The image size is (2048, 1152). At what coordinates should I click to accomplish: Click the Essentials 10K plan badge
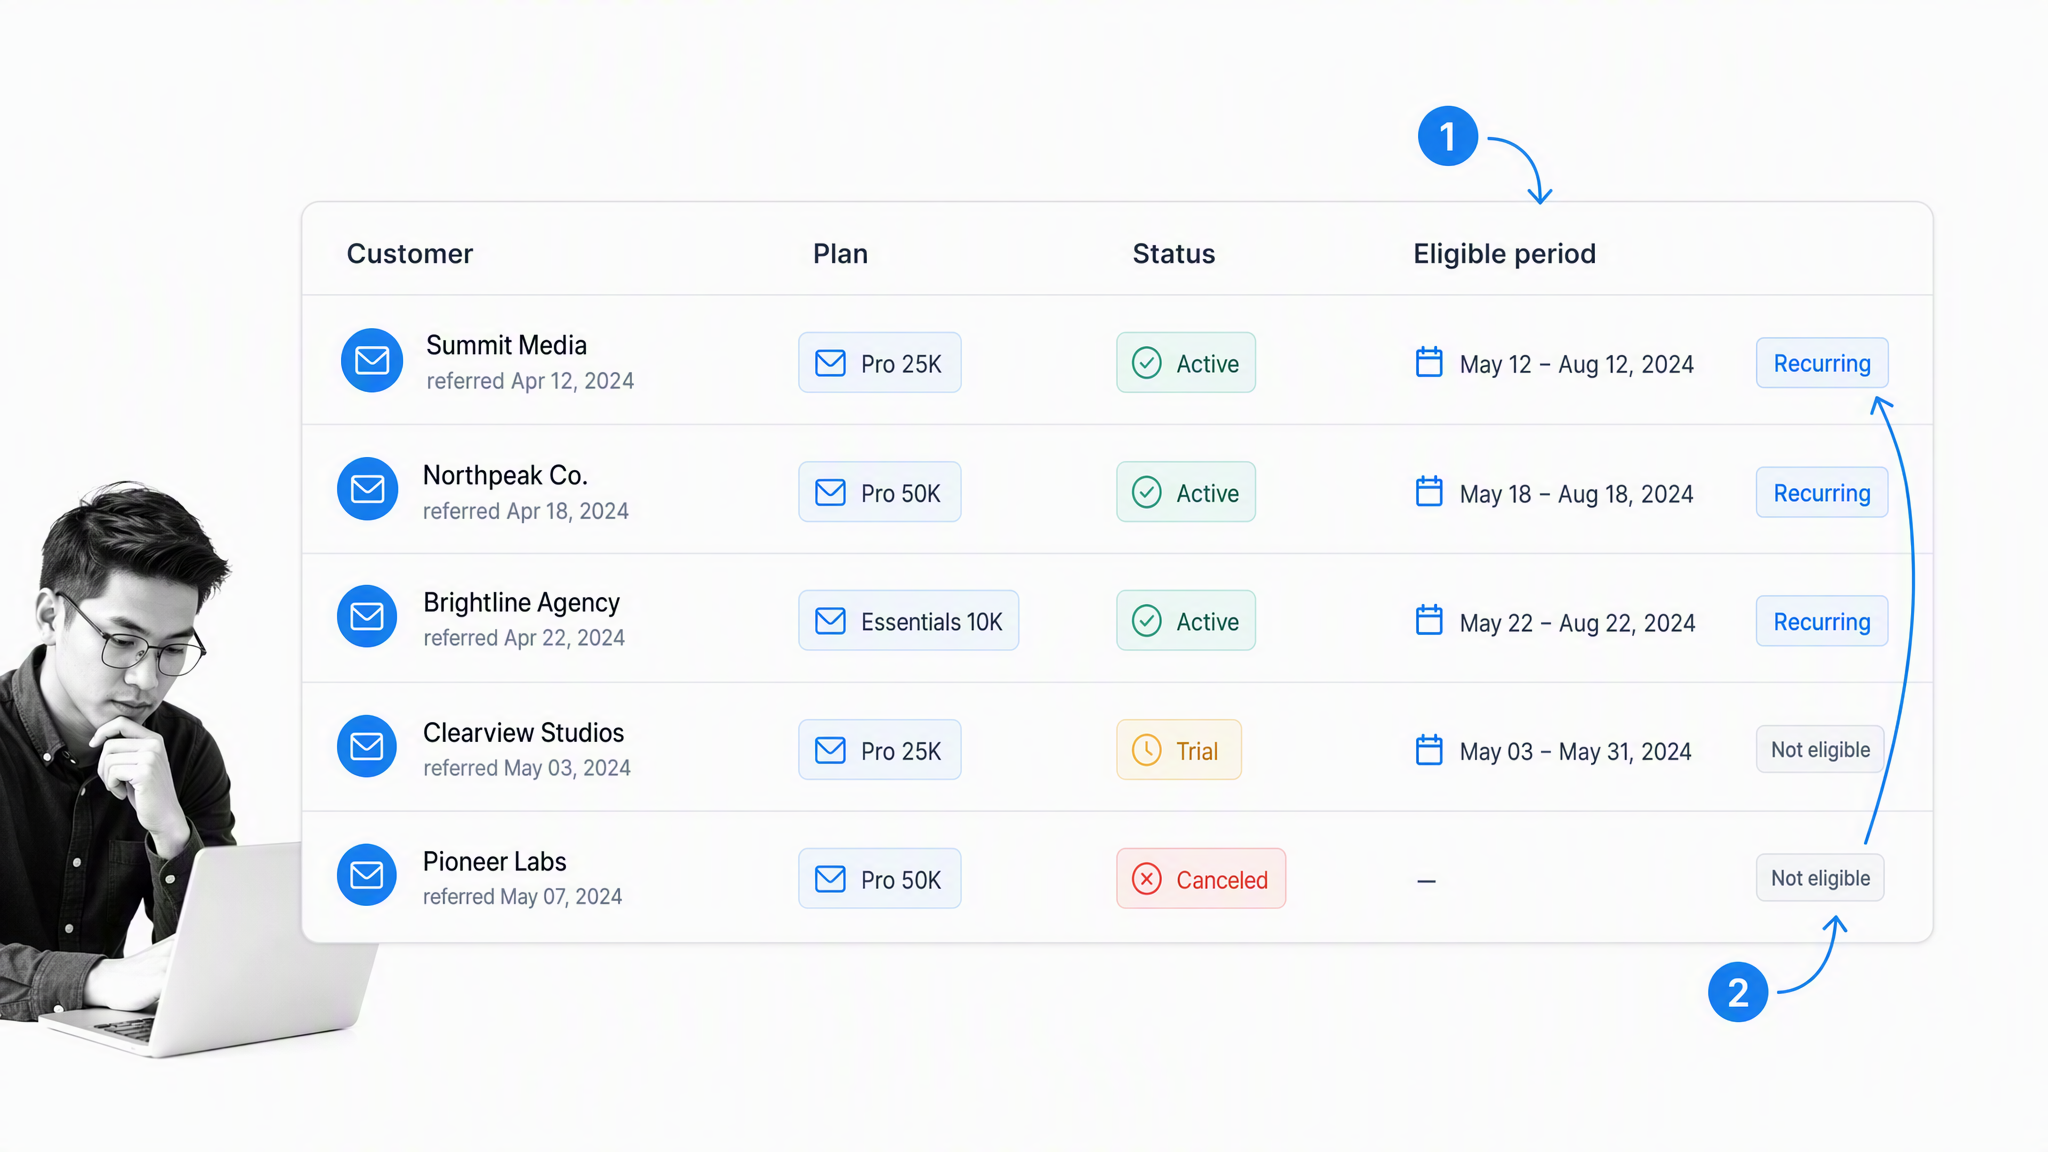(908, 620)
